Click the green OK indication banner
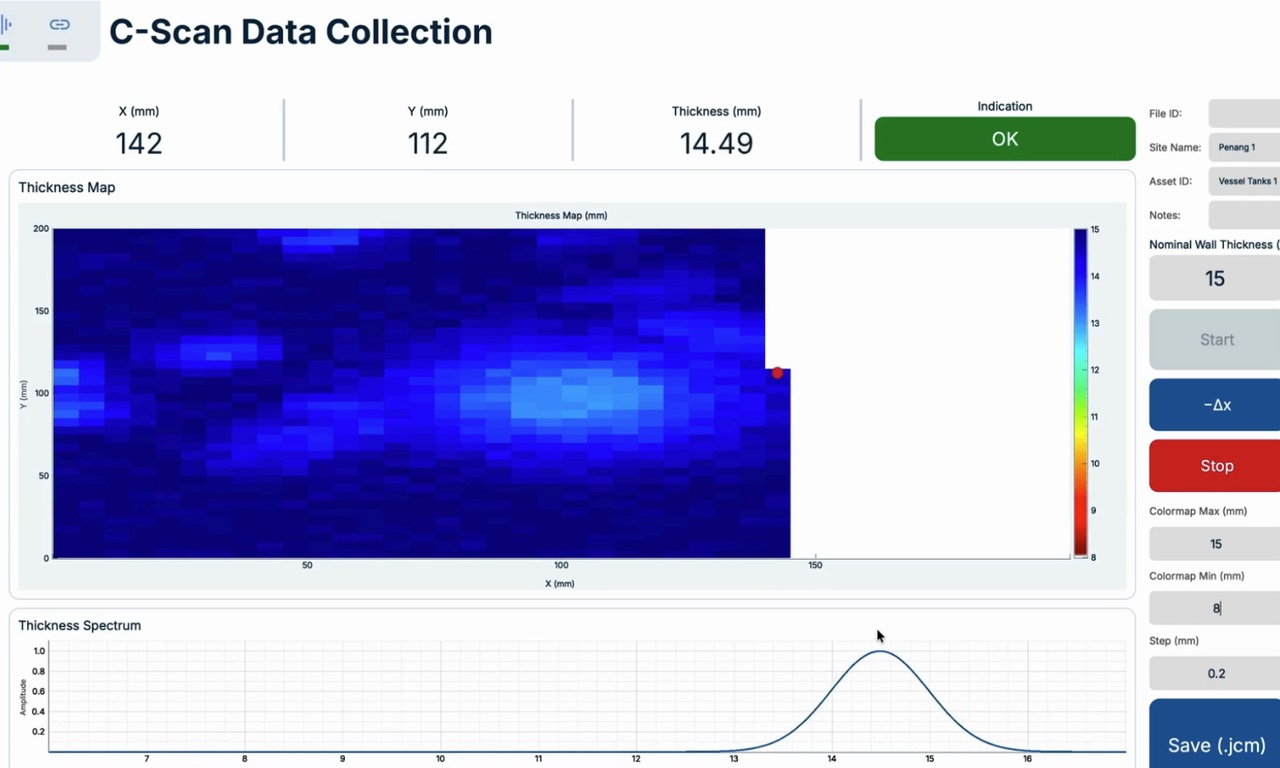Viewport: 1280px width, 768px height. [1005, 139]
